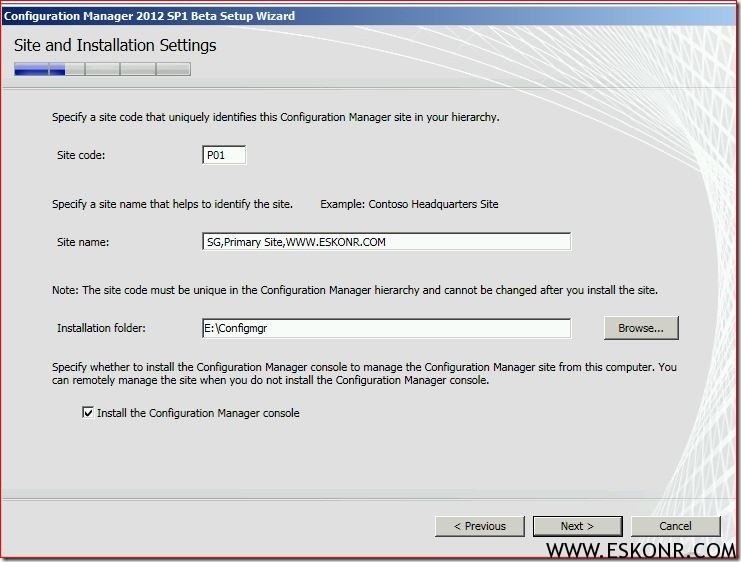The image size is (741, 562).
Task: Click the 'Installation folder:' label
Action: (x=101, y=328)
